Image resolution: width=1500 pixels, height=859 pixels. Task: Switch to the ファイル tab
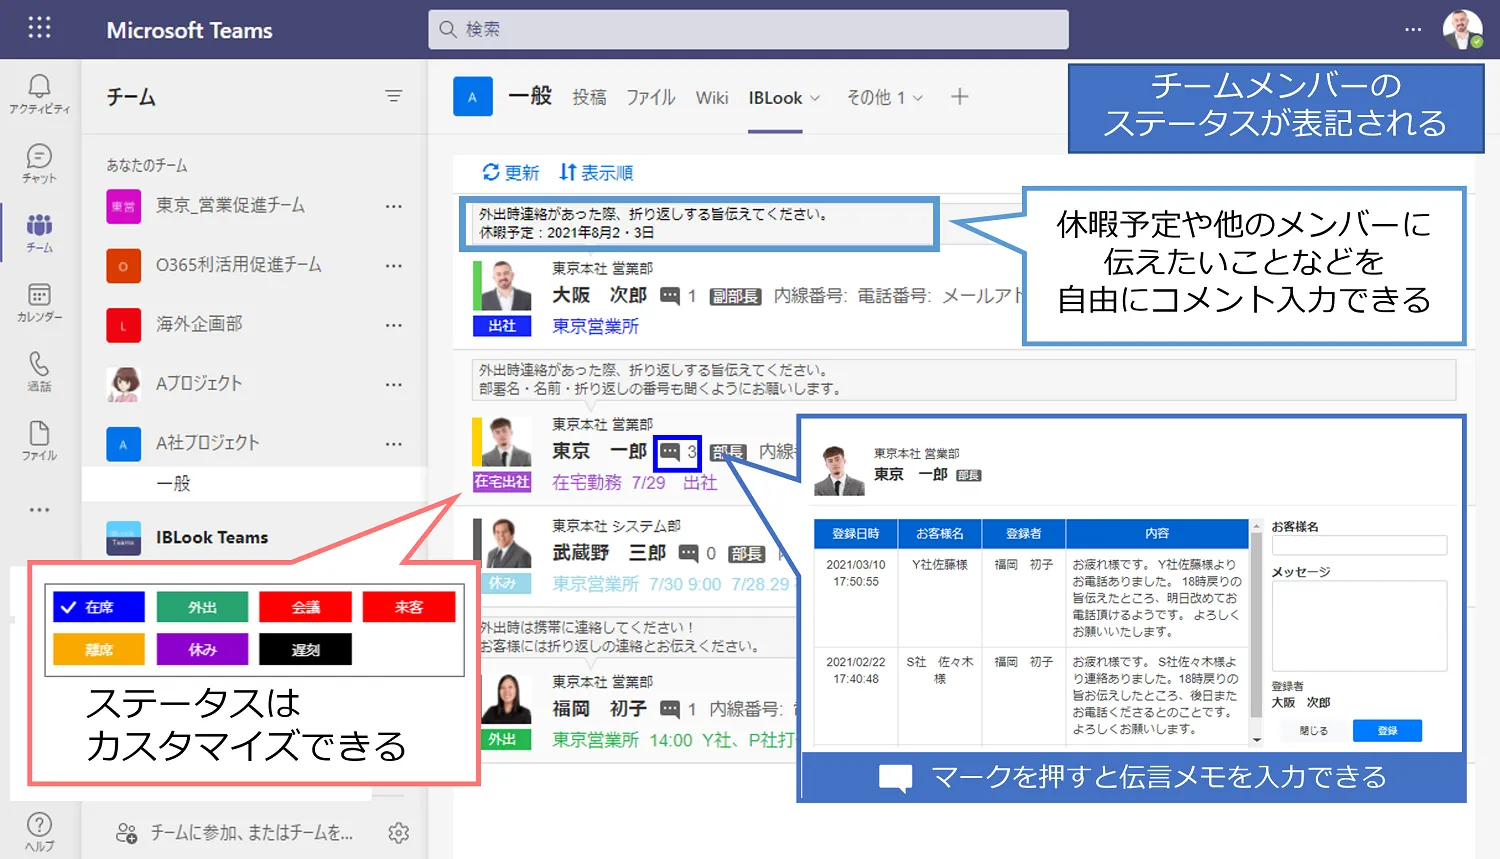651,97
